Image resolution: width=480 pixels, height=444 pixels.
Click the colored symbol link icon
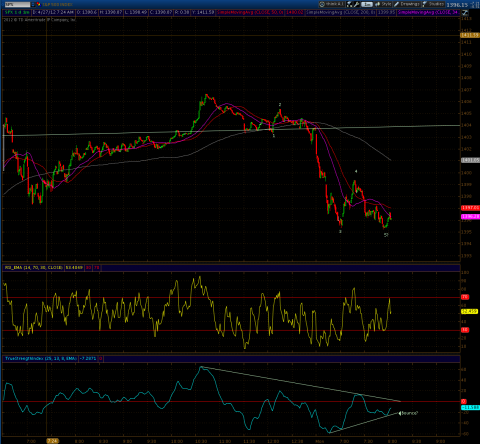(38, 4)
